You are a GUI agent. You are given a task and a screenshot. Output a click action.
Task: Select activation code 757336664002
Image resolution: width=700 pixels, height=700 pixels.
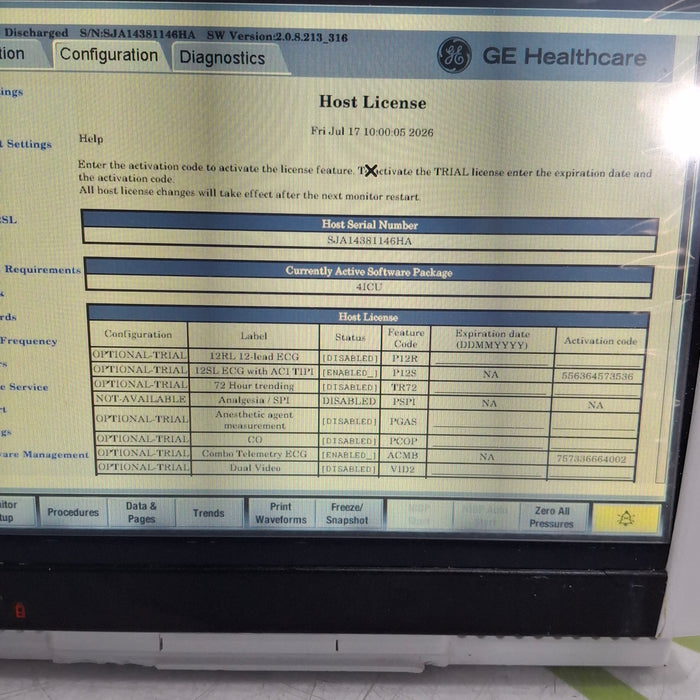(592, 458)
